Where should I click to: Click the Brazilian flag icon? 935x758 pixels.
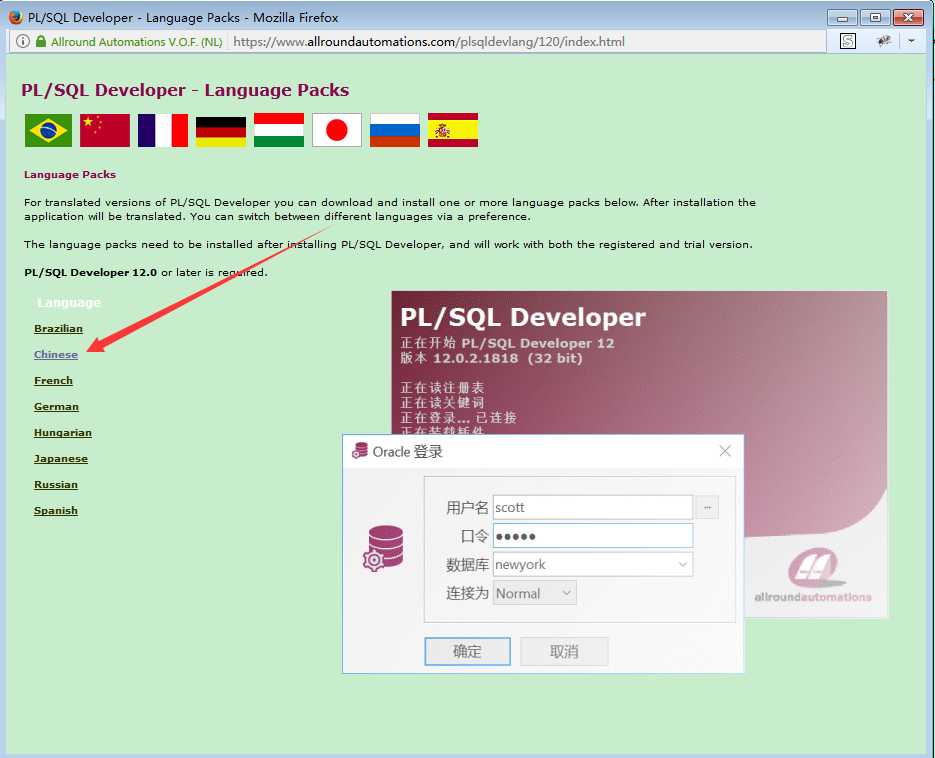point(48,130)
